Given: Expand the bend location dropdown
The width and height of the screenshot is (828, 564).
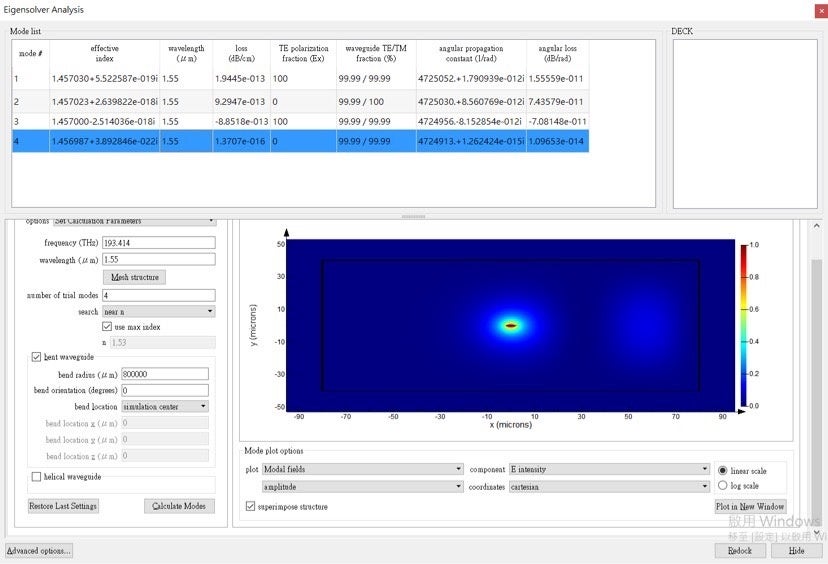Looking at the screenshot, I should click(x=164, y=406).
